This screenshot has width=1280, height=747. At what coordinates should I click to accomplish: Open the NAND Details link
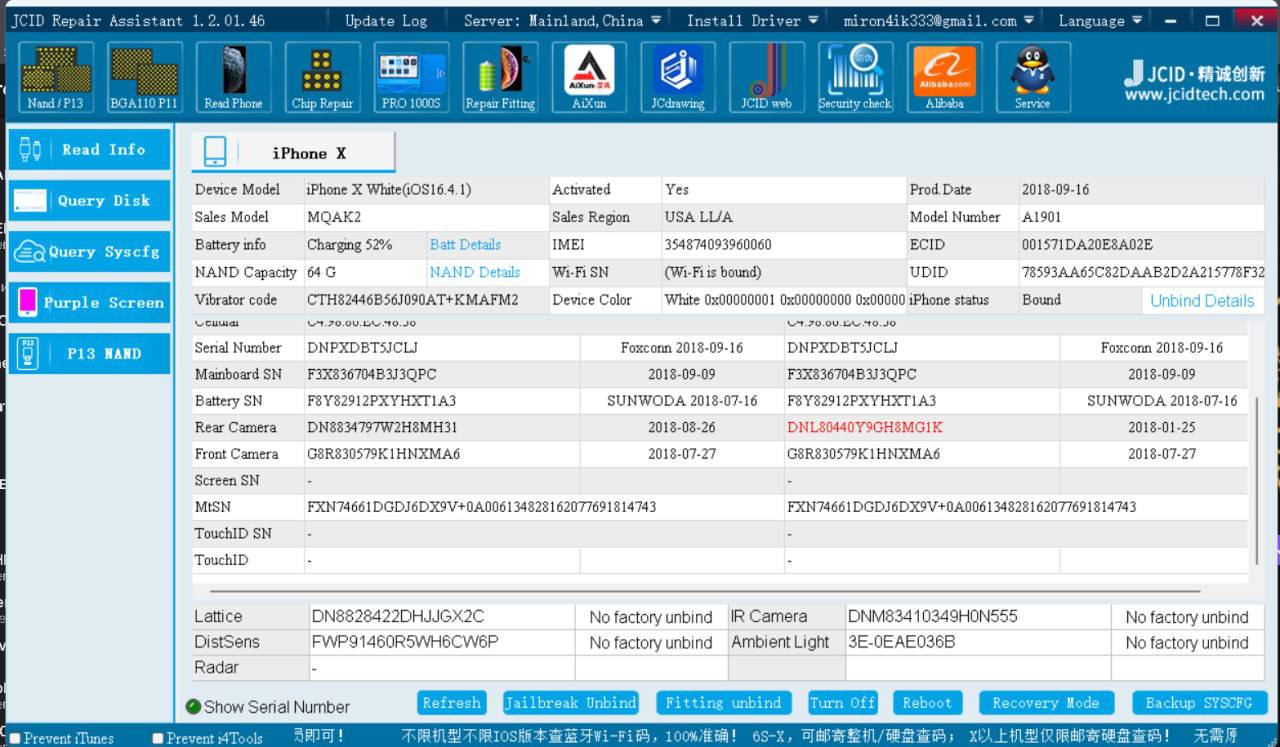tap(475, 272)
